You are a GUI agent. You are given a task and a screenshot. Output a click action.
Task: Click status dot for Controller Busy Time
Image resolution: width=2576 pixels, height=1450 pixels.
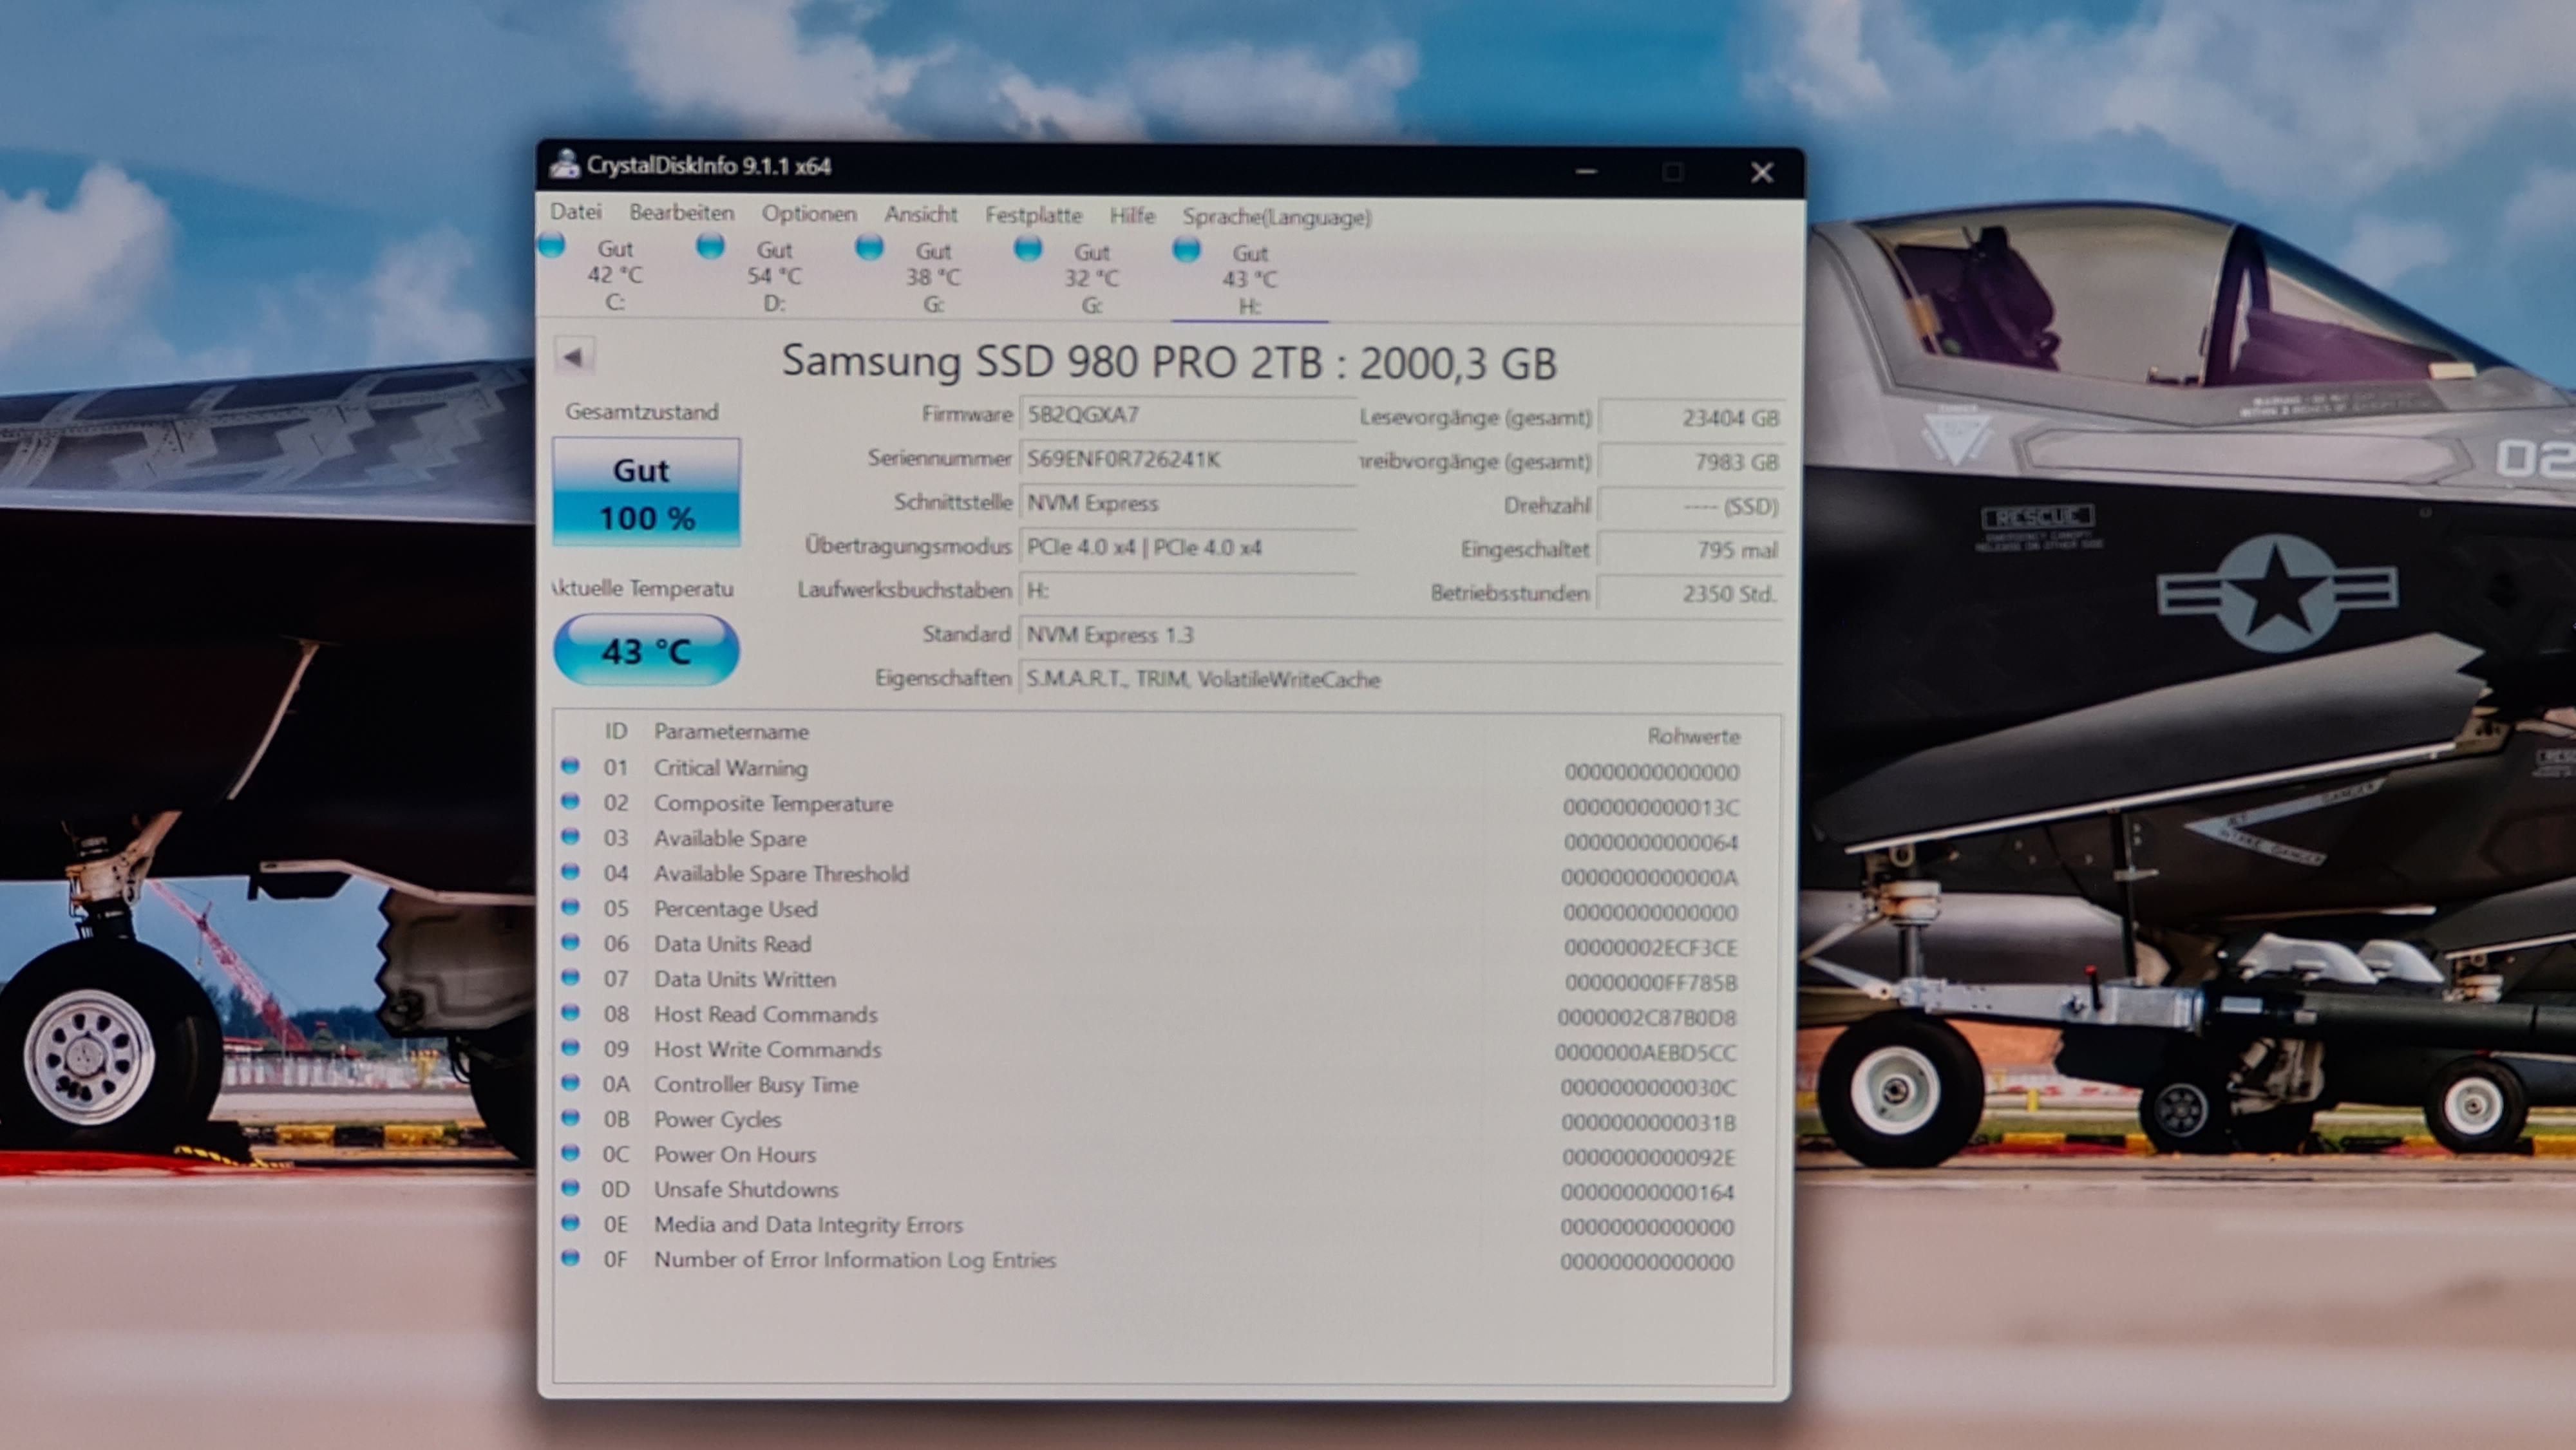570,1082
